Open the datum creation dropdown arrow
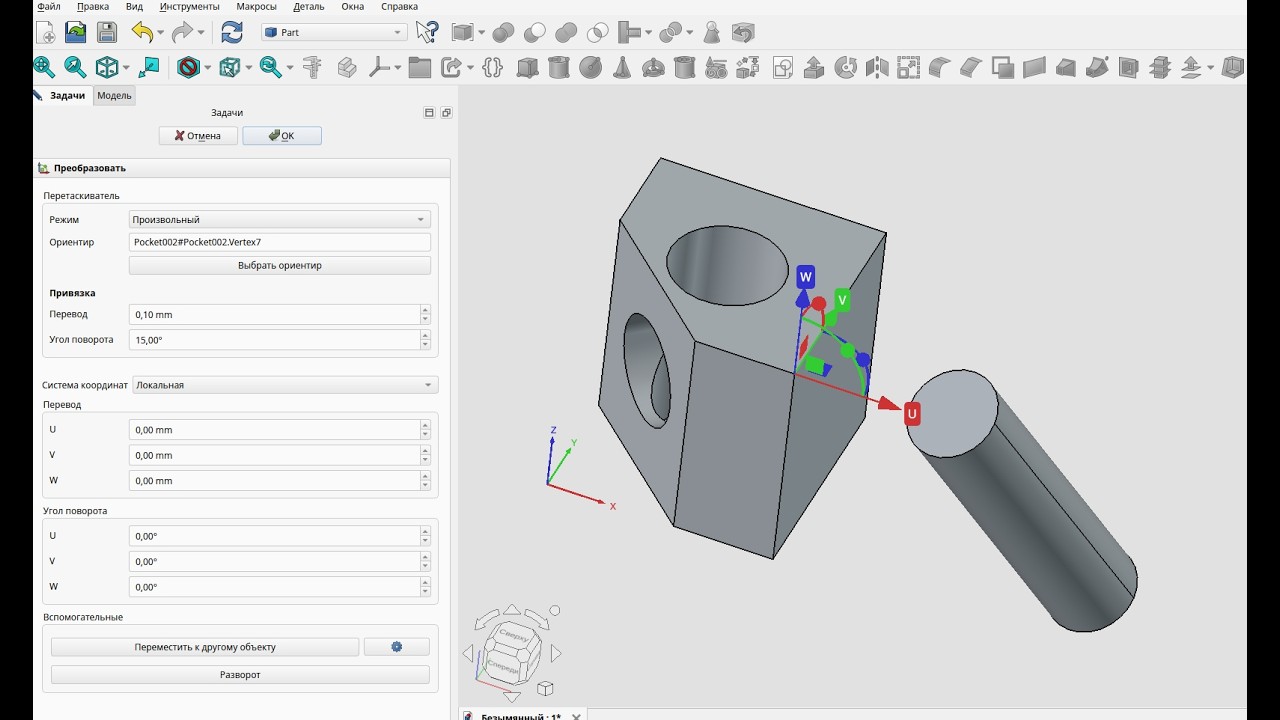 tap(397, 68)
